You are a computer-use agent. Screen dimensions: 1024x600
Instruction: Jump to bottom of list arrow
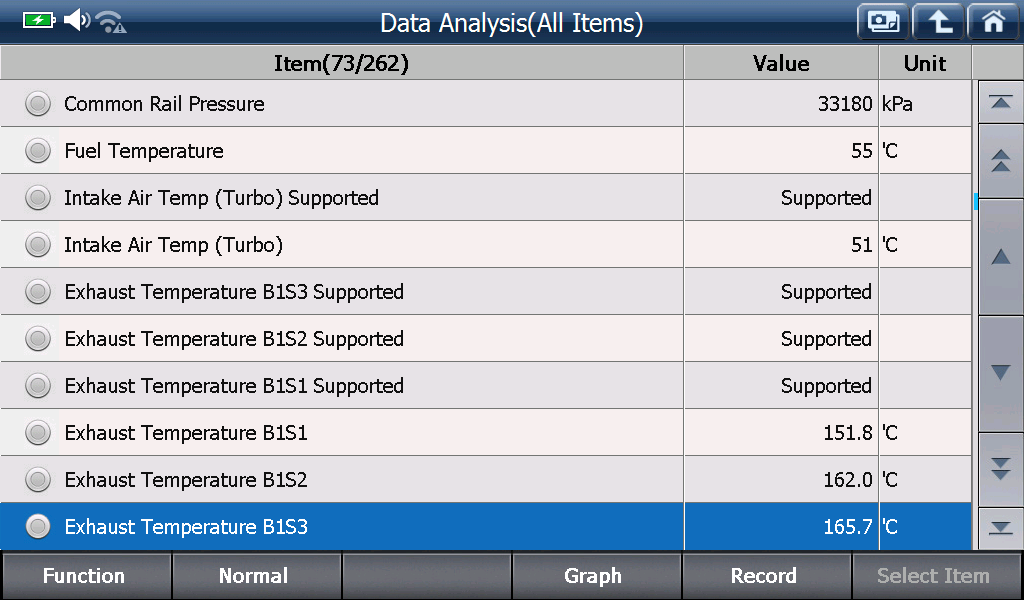tap(1000, 528)
